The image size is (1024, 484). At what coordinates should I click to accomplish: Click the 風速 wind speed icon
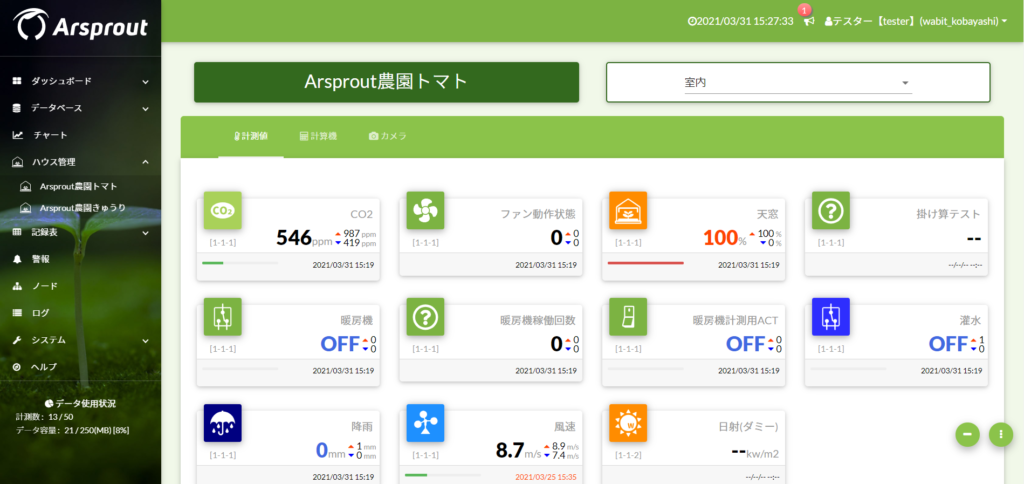pos(425,423)
